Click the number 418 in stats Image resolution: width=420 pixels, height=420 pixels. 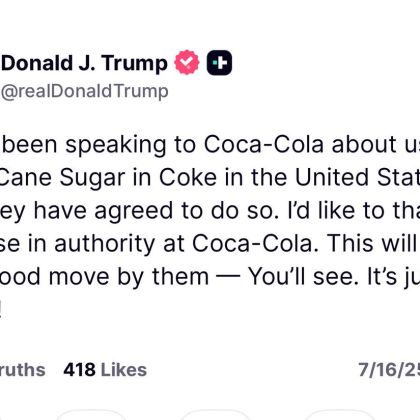point(79,370)
